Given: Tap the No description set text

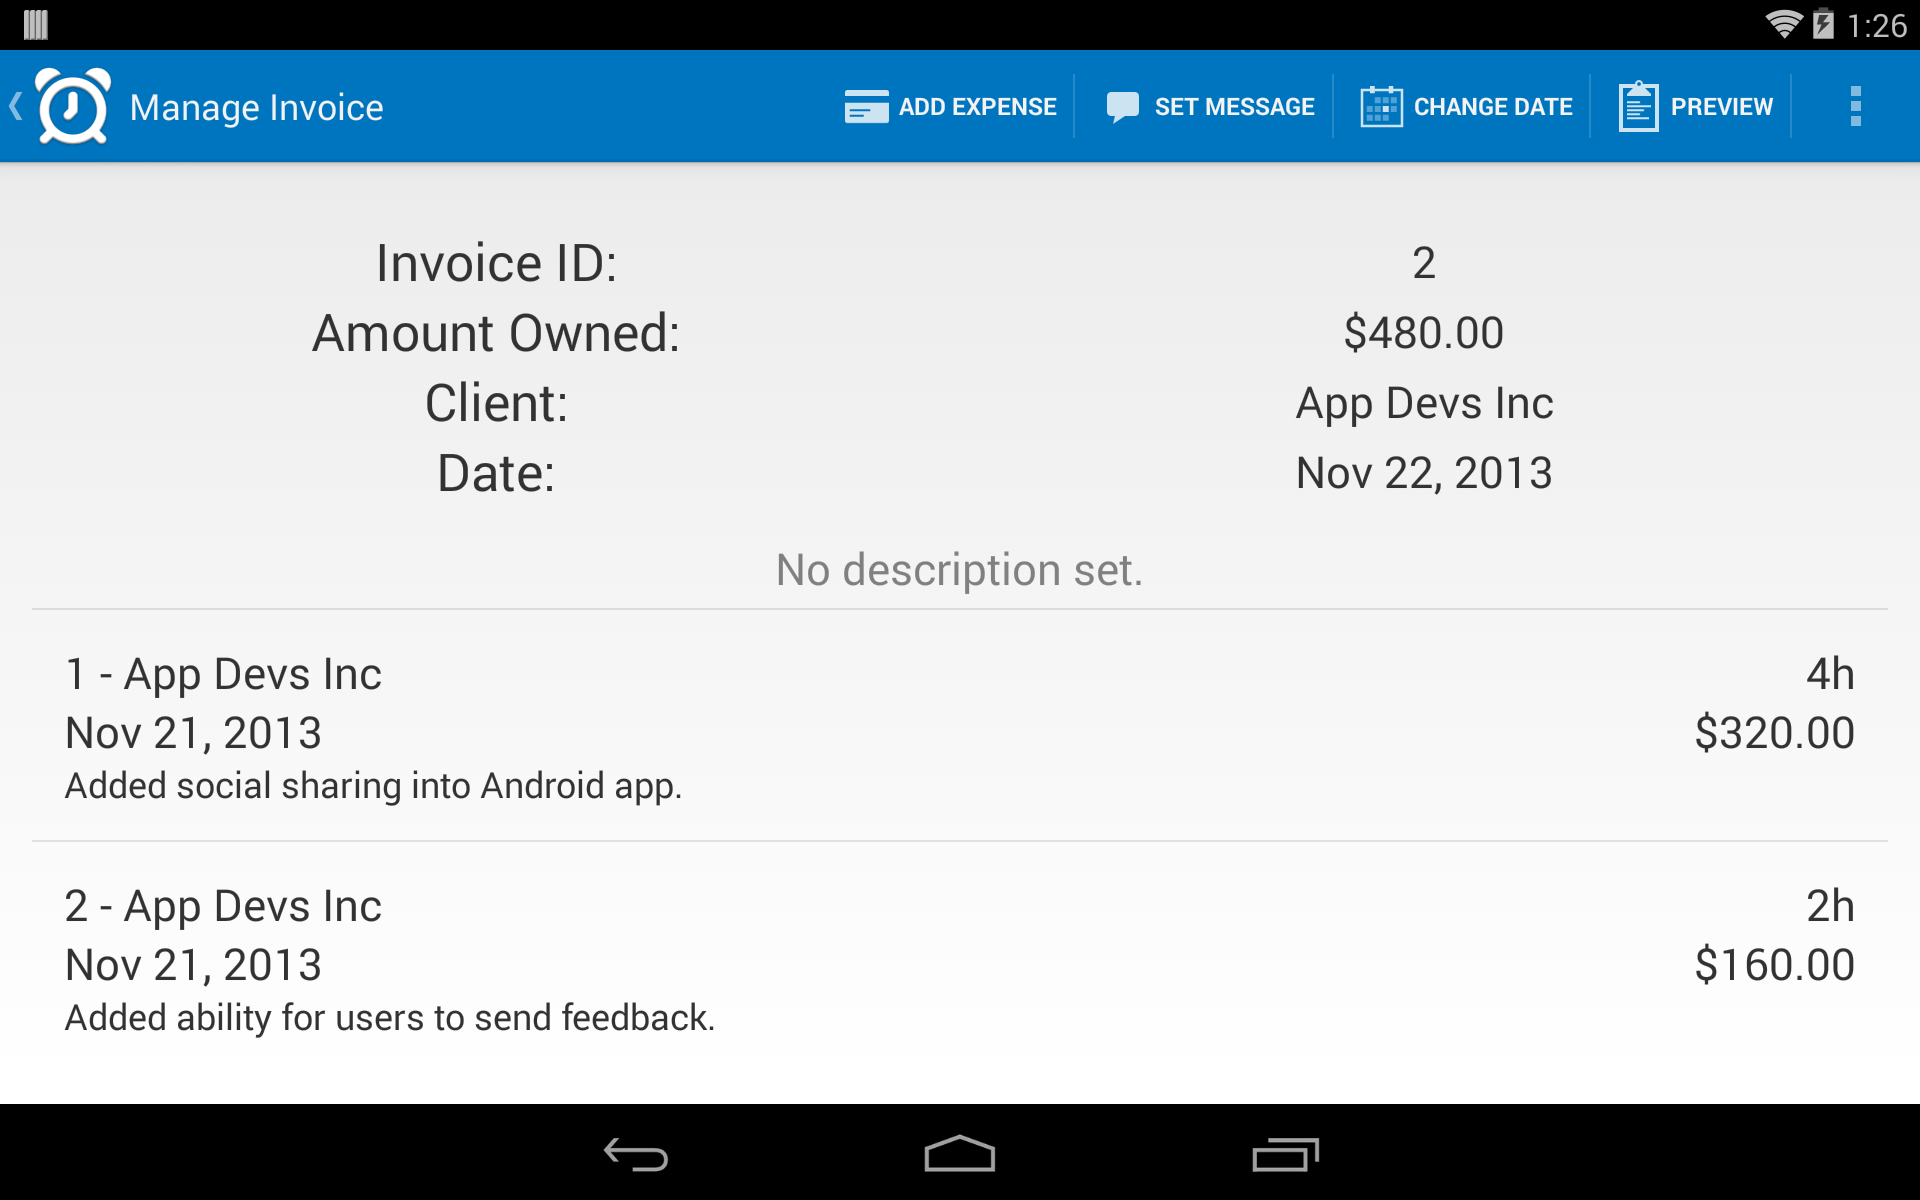Looking at the screenshot, I should (x=958, y=569).
